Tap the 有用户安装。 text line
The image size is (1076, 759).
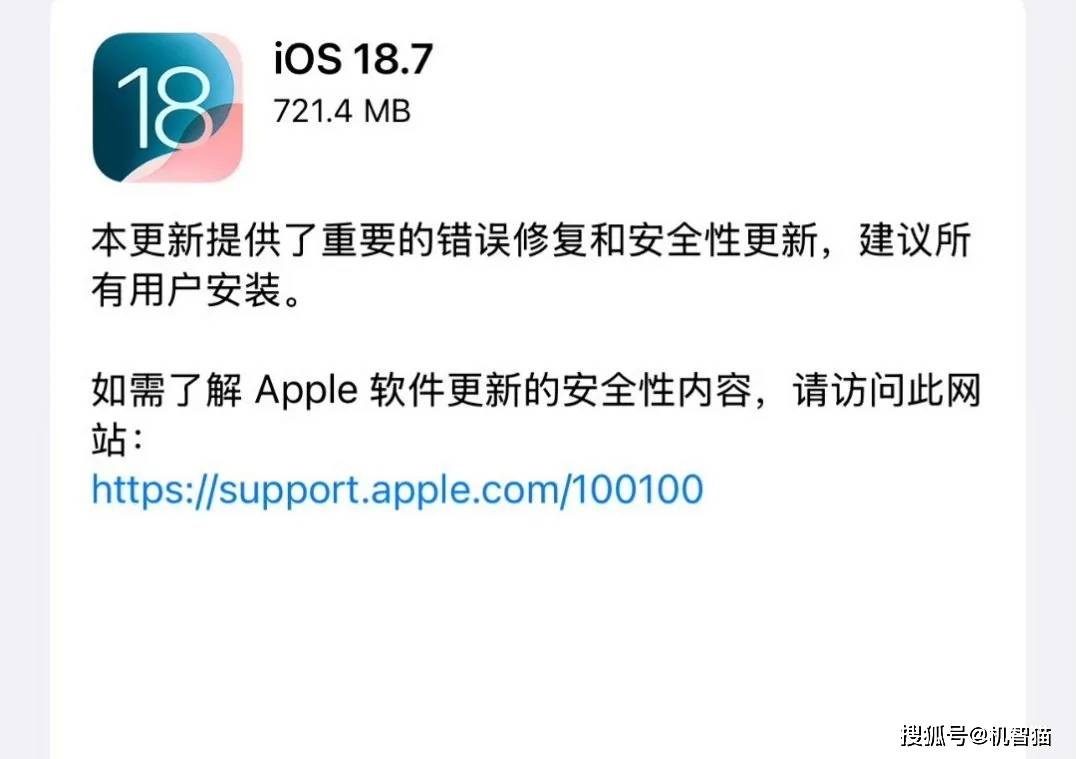tap(196, 290)
